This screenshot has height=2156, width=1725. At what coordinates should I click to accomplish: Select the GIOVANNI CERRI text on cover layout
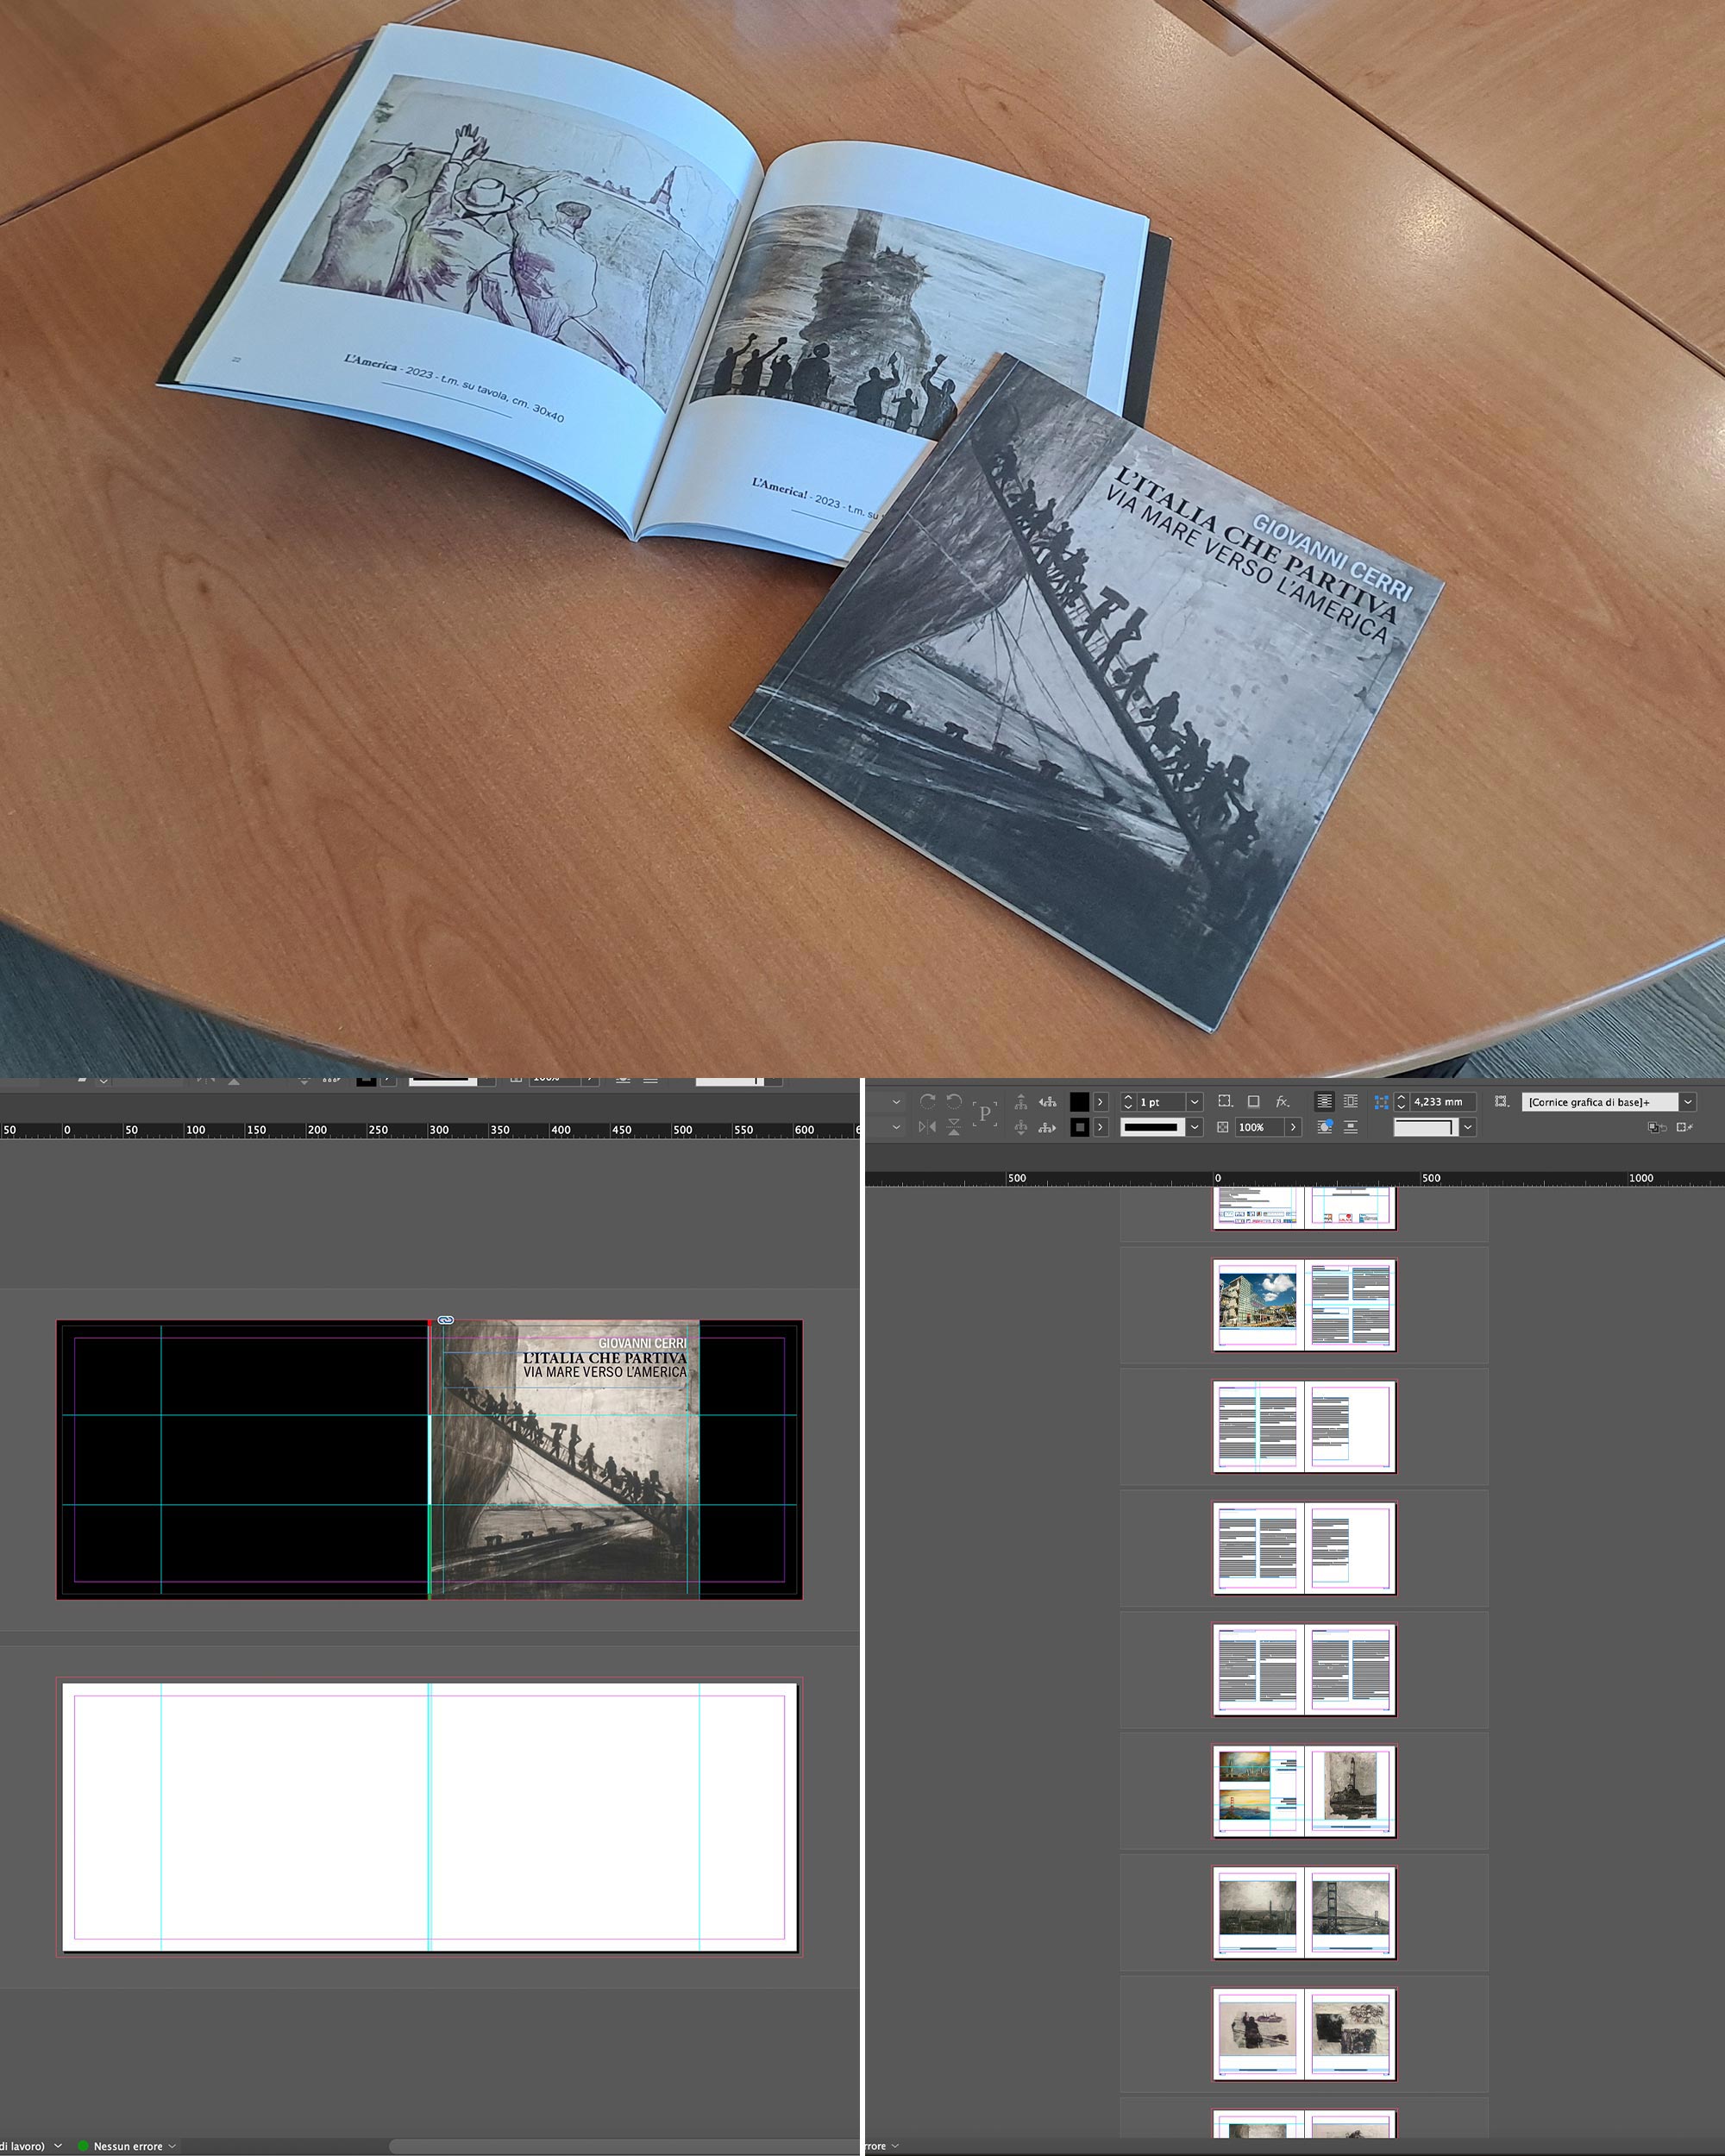point(642,1343)
